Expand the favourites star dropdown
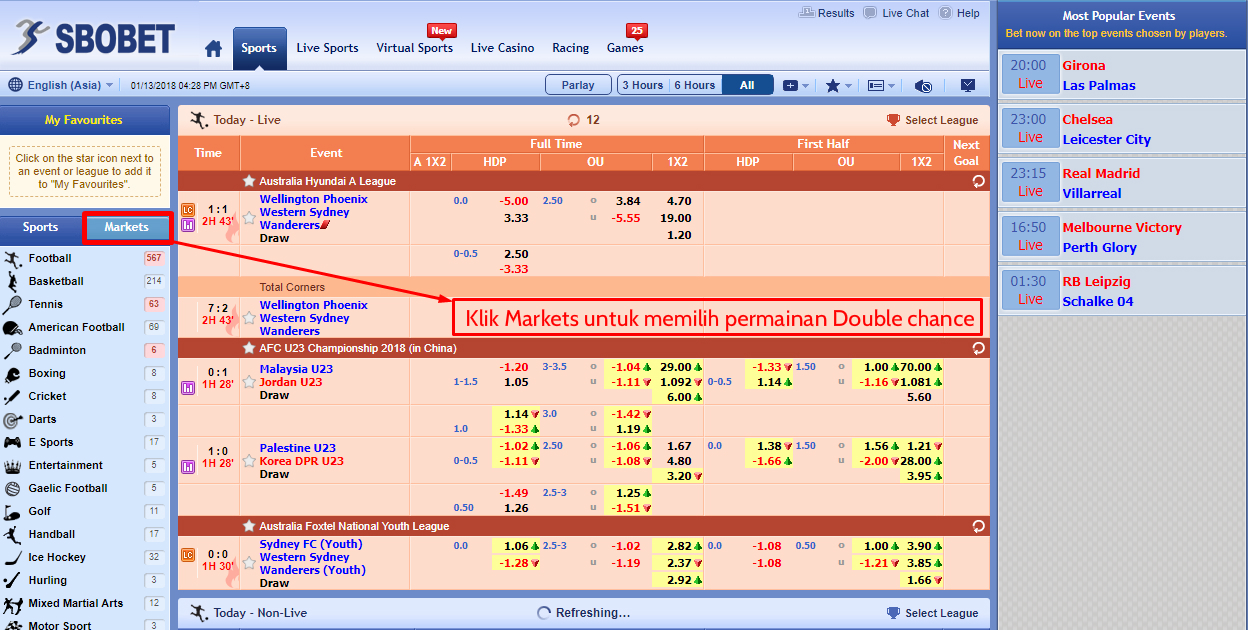Viewport: 1248px width, 630px height. 838,86
